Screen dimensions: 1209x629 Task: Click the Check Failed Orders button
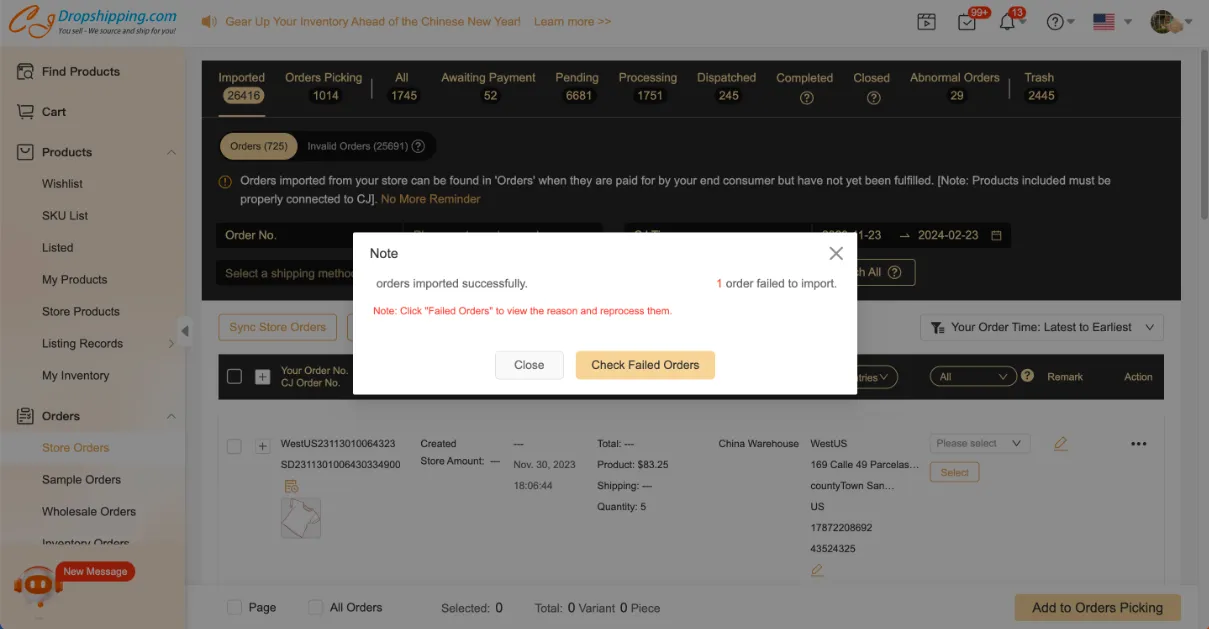645,365
